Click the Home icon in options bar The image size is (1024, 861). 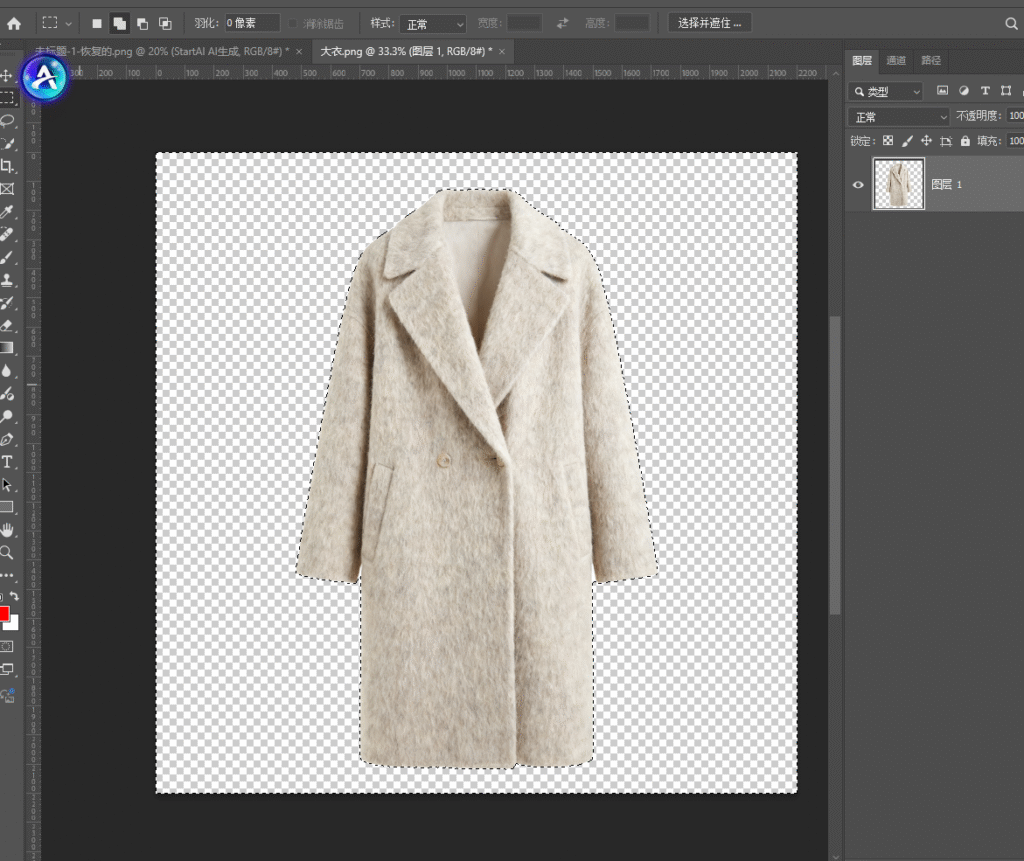[14, 23]
